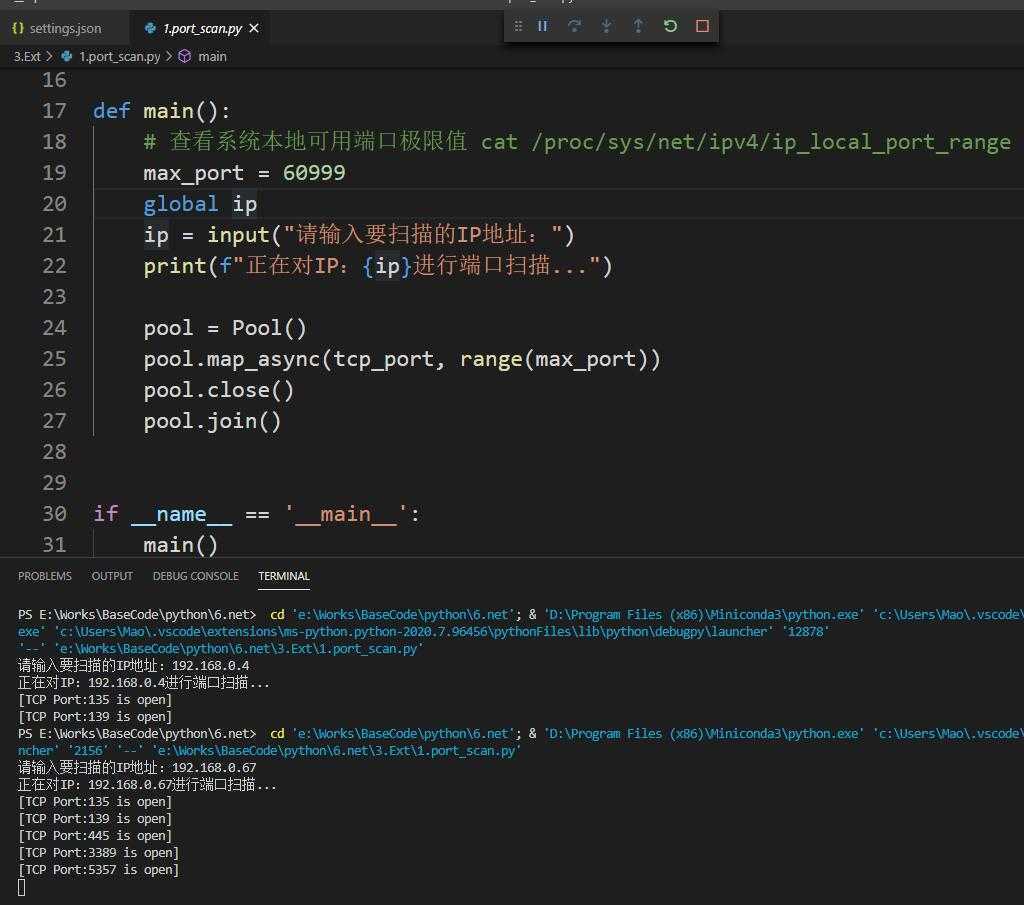The width and height of the screenshot is (1024, 905).
Task: Click the cube symbol icon in breadcrumb
Action: [185, 57]
